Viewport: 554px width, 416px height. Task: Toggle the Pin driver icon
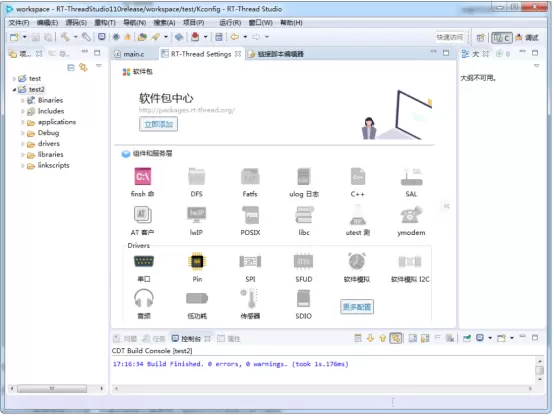click(197, 262)
